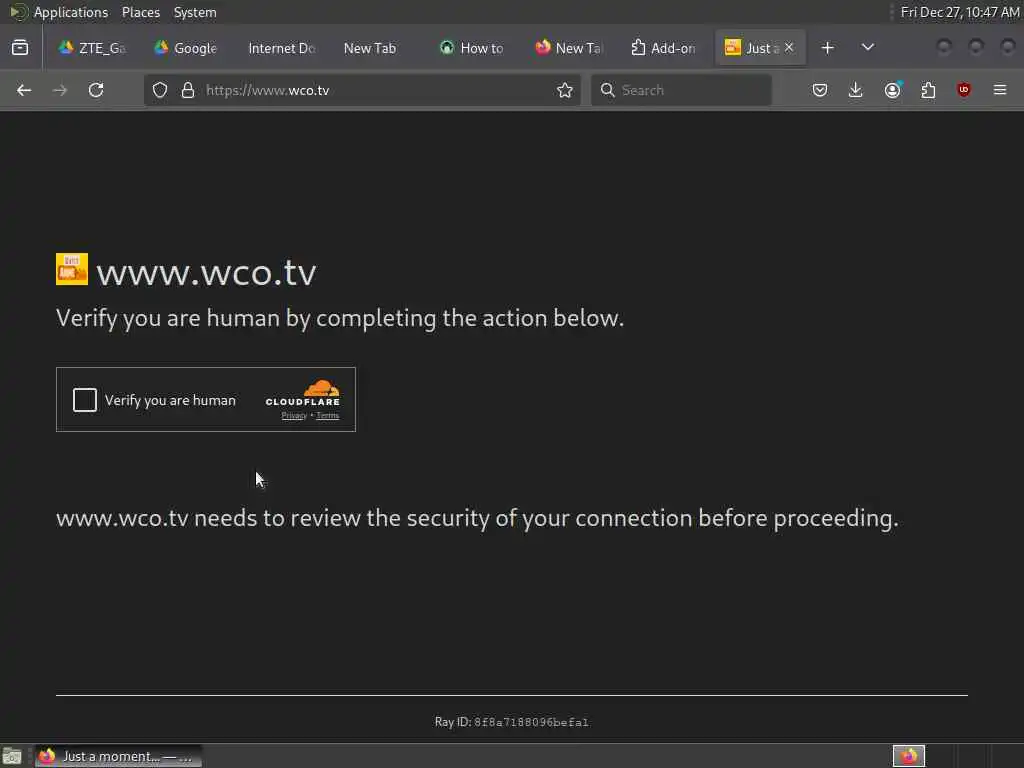Switch to the ZTE_Ga tab
The image size is (1024, 768).
[93, 48]
